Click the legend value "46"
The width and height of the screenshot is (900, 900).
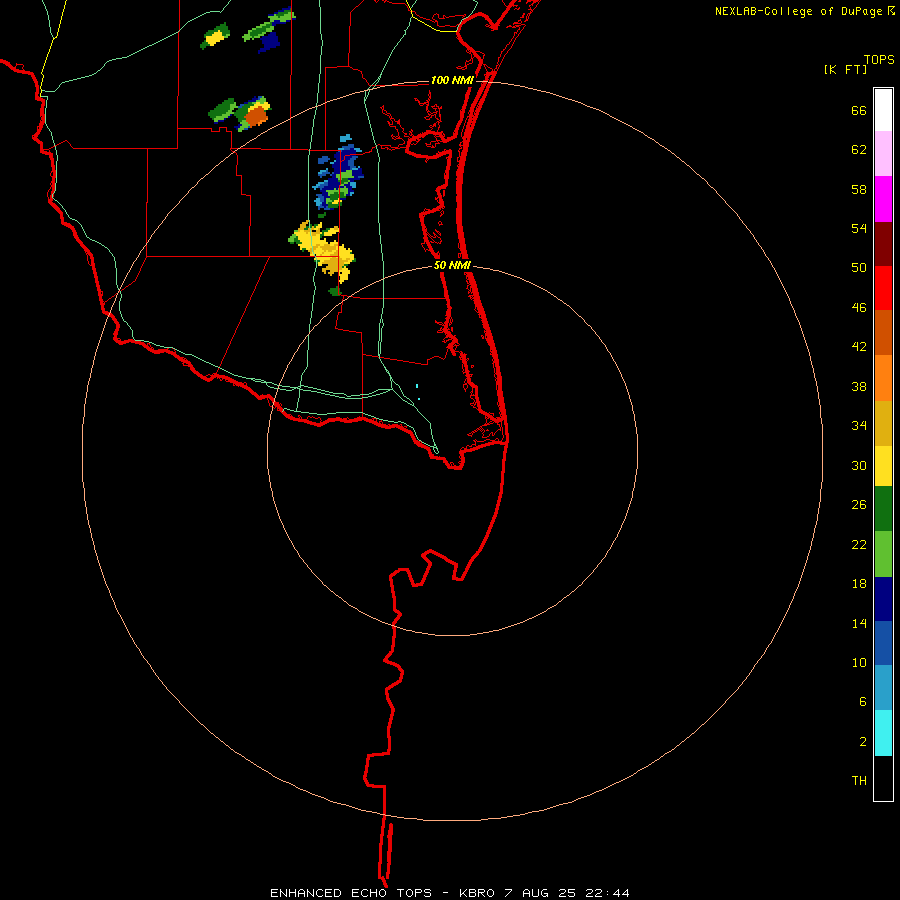[859, 307]
